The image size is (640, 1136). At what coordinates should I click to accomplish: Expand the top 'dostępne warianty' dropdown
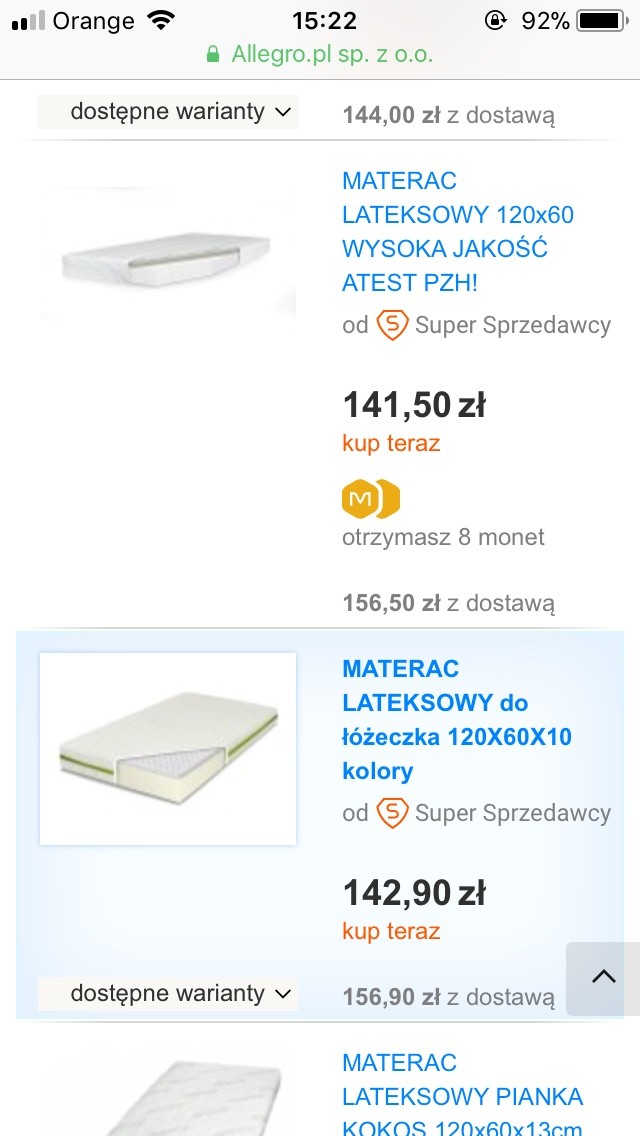[x=168, y=112]
